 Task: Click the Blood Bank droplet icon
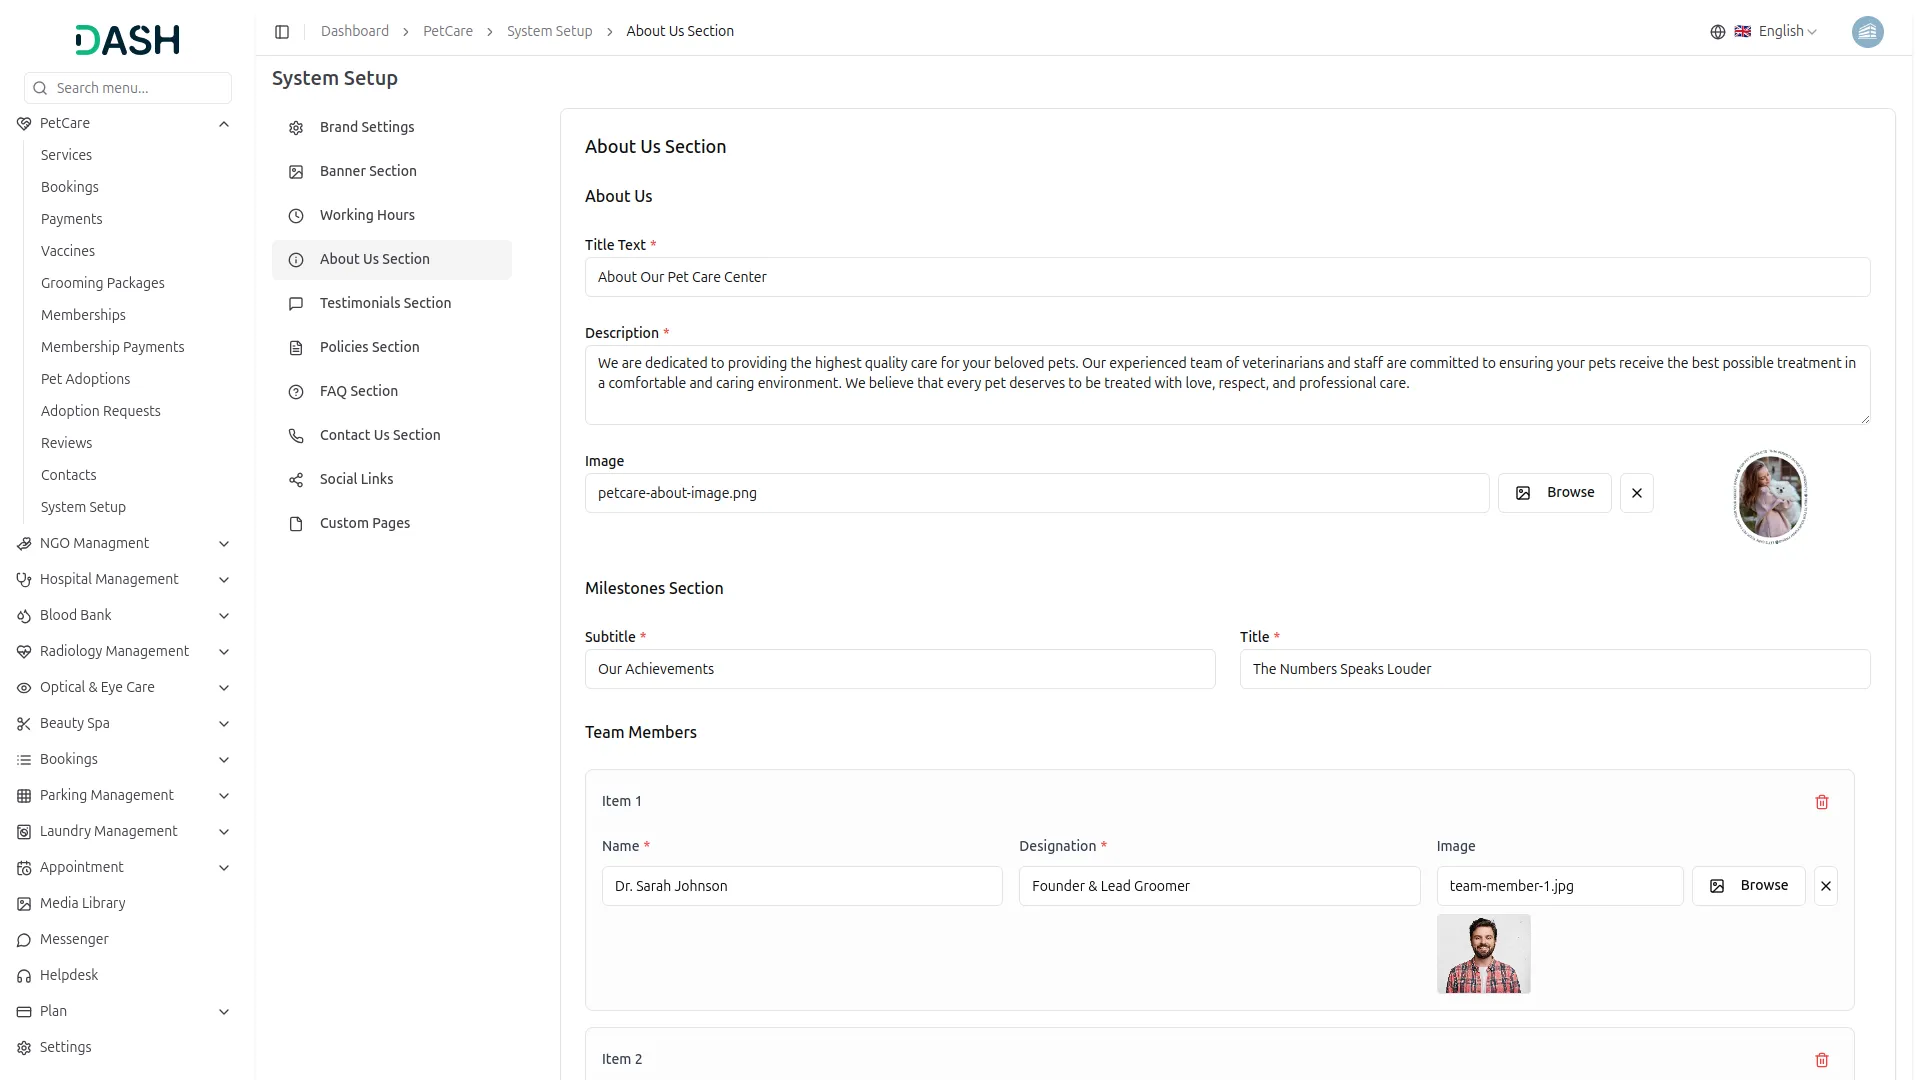24,616
